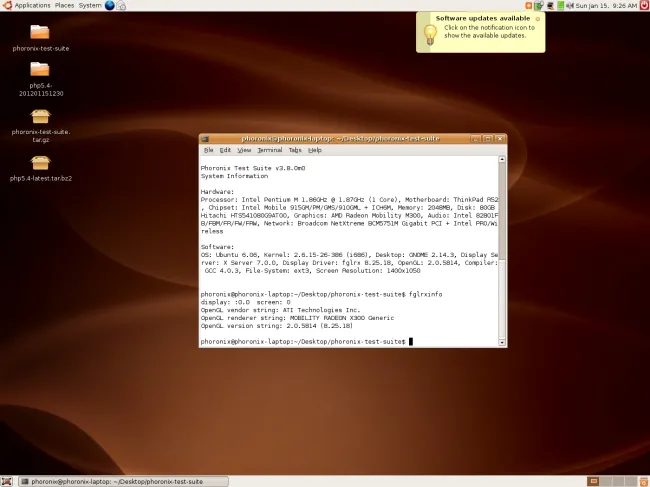This screenshot has height=487, width=650.
Task: Close the terminal window
Action: tap(500, 139)
